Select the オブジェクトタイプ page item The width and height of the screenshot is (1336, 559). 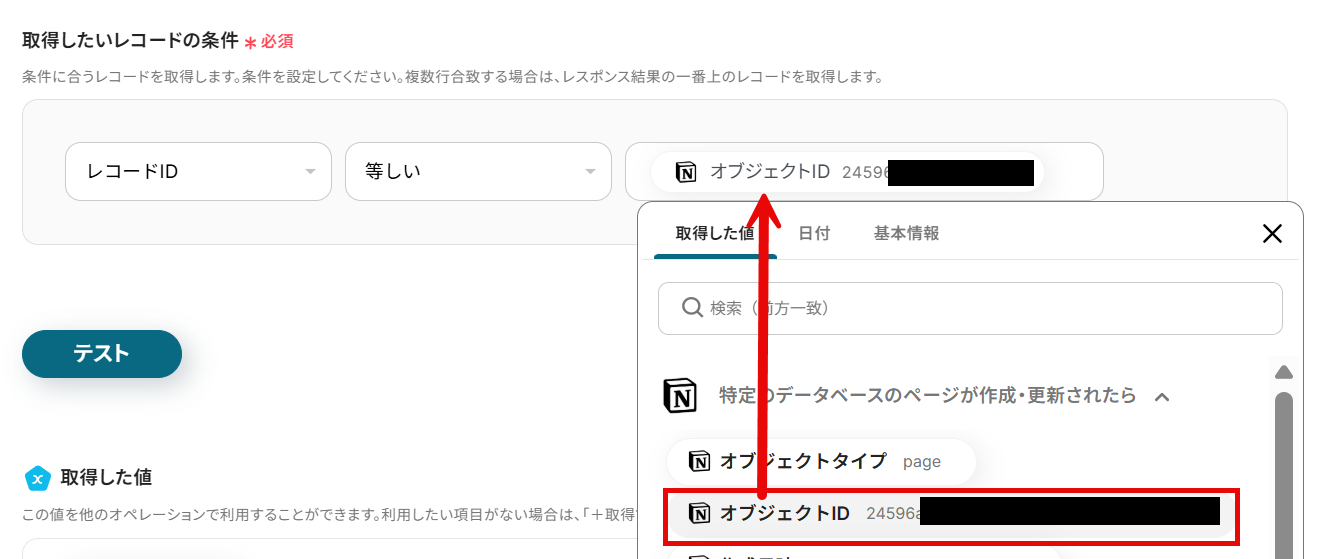(x=821, y=461)
